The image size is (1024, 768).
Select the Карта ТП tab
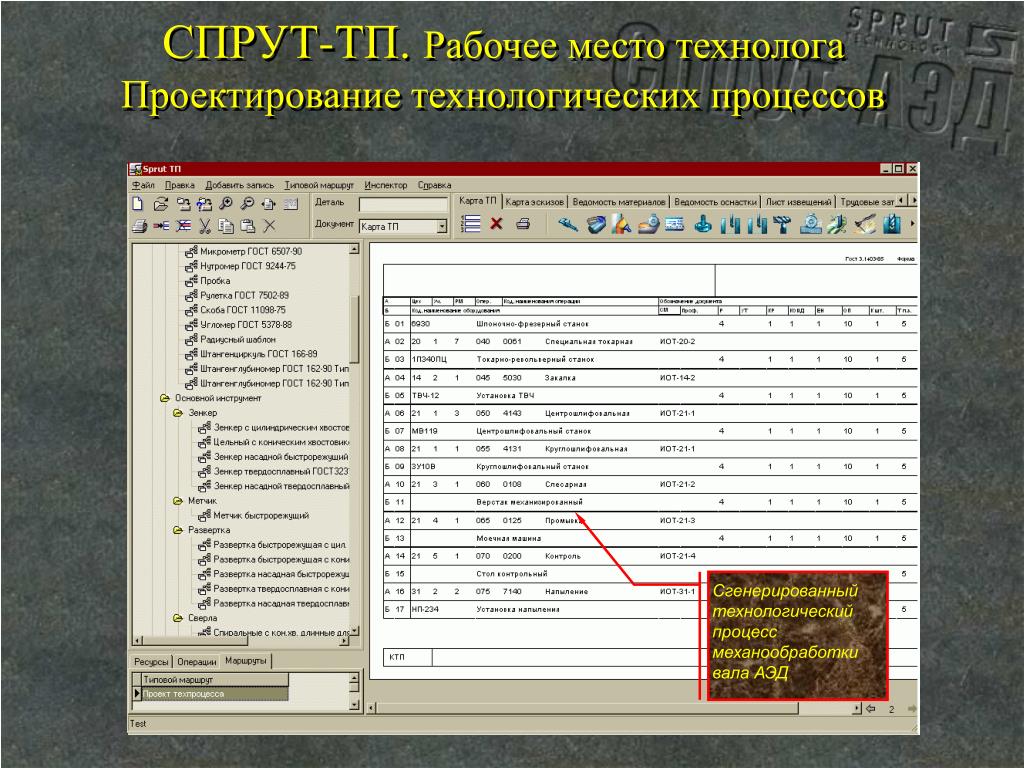click(477, 201)
